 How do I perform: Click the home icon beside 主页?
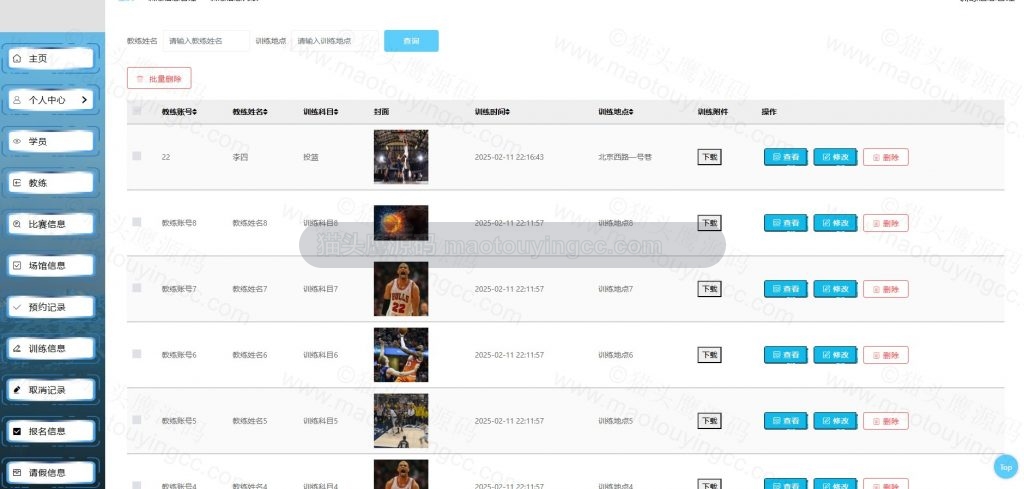coord(17,58)
